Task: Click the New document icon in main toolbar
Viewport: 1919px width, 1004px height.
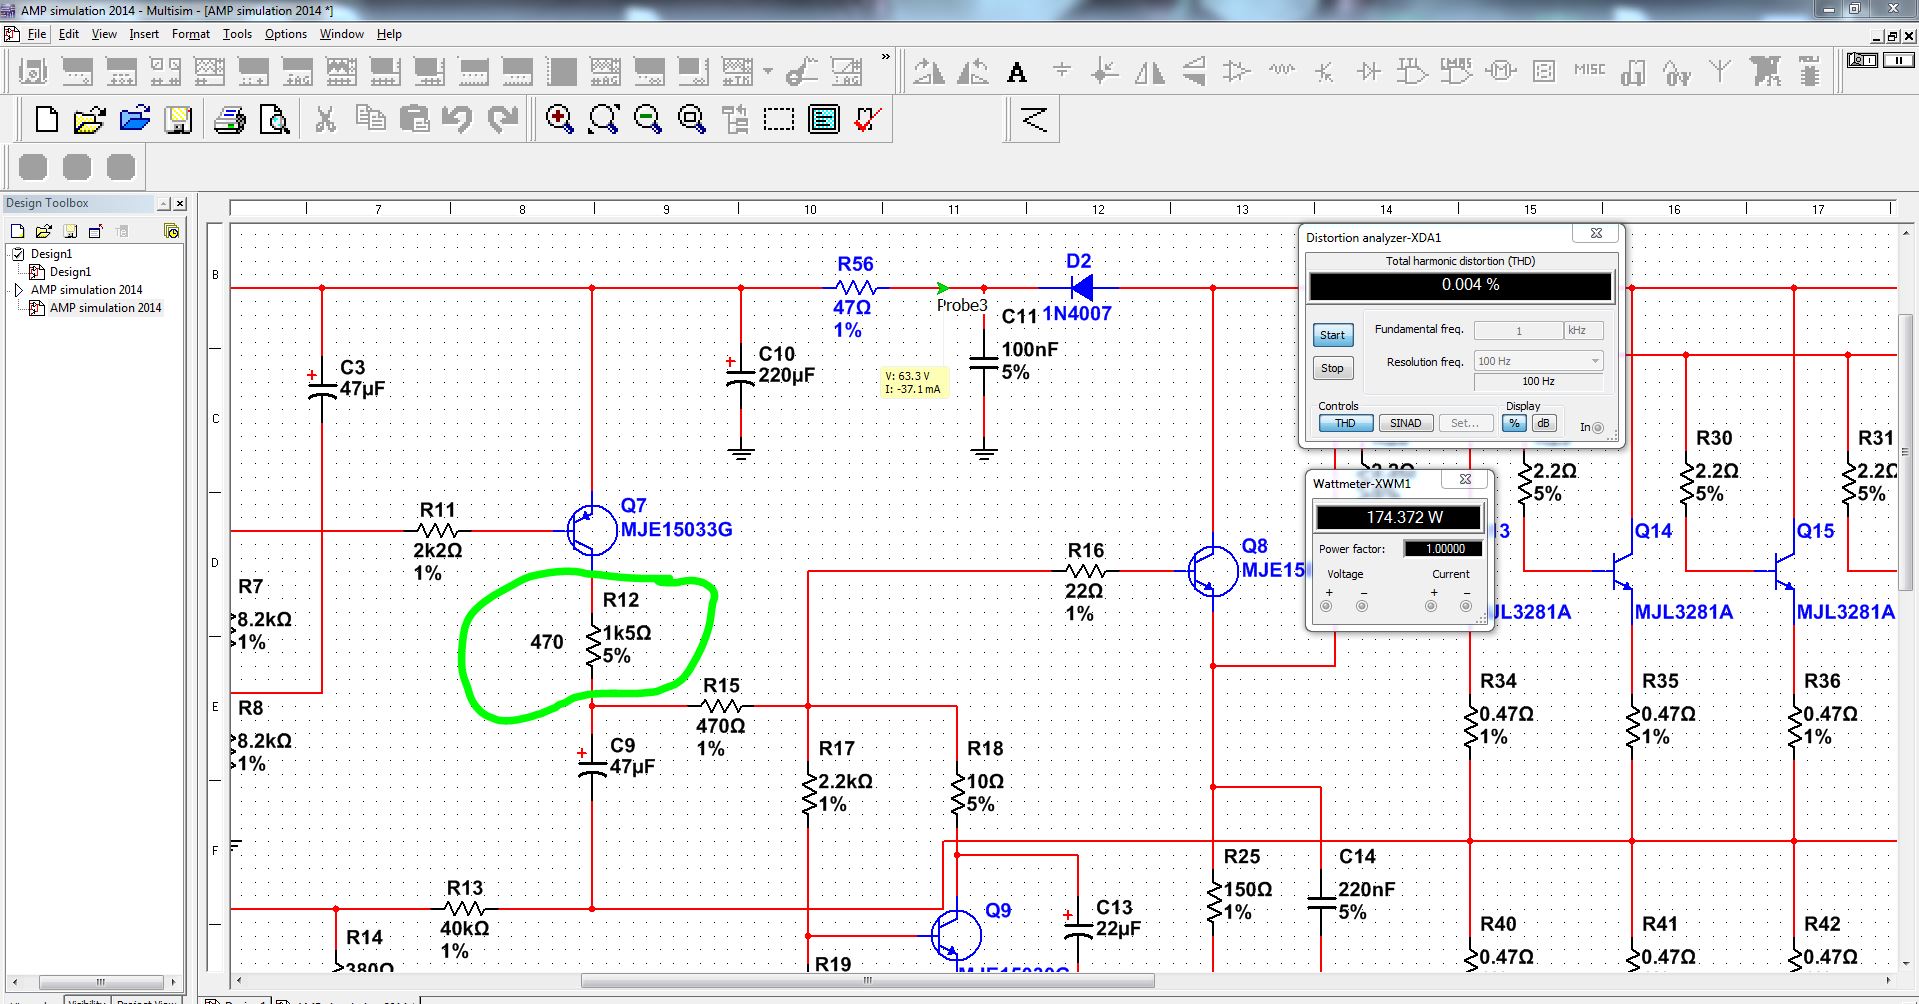Action: (x=46, y=120)
